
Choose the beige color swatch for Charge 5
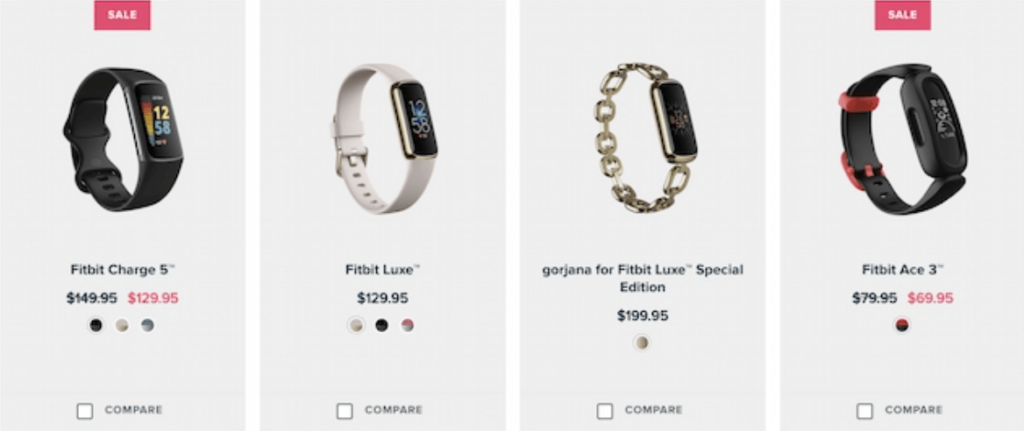(122, 325)
